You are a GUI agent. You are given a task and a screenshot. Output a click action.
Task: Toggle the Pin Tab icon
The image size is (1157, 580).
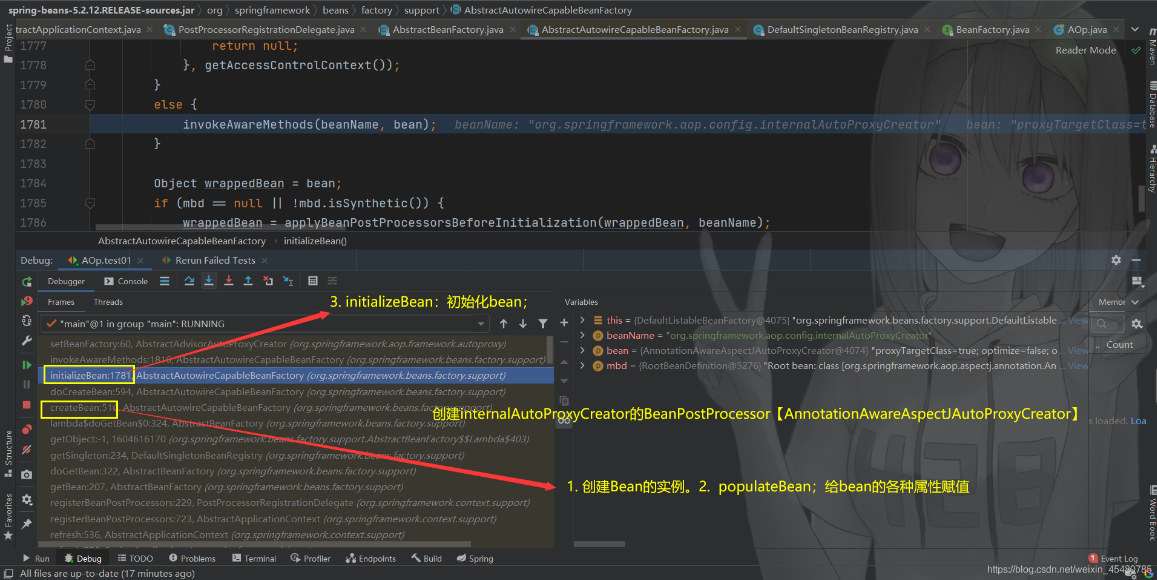[x=27, y=524]
